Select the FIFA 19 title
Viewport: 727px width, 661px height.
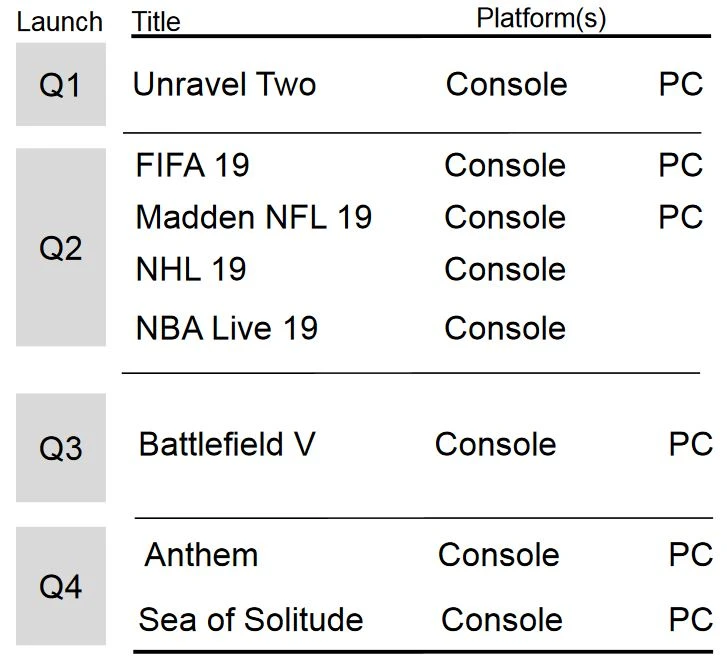[x=192, y=165]
